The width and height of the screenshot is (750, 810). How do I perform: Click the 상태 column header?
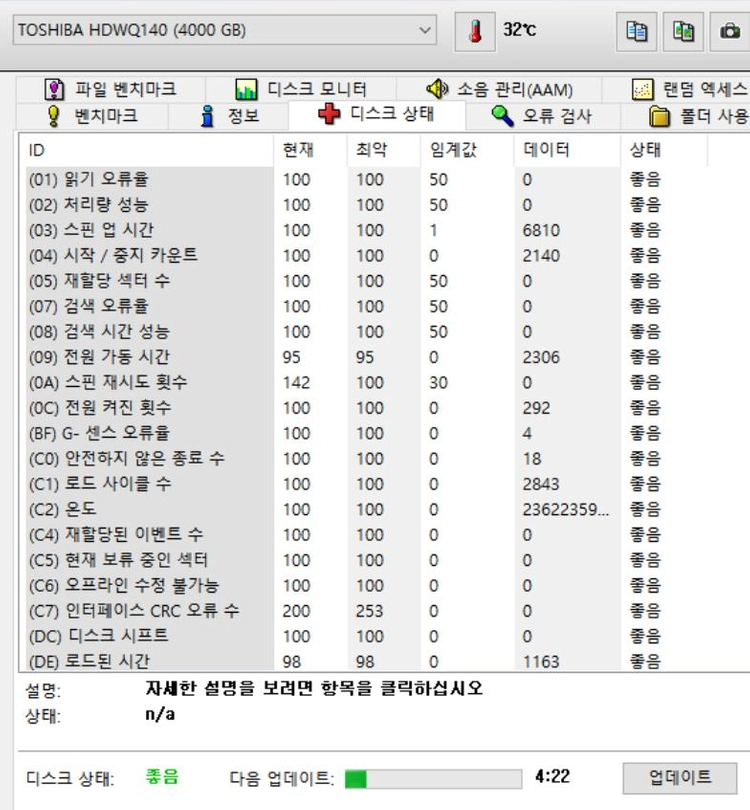pyautogui.click(x=664, y=150)
